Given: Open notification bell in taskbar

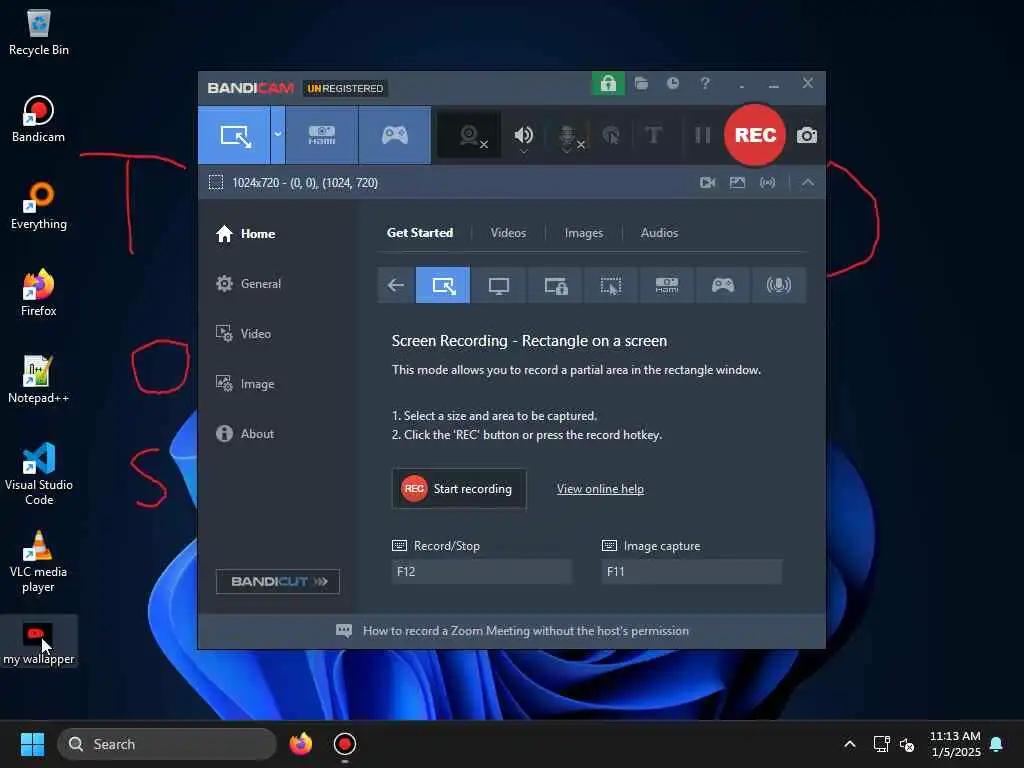Looking at the screenshot, I should (997, 744).
